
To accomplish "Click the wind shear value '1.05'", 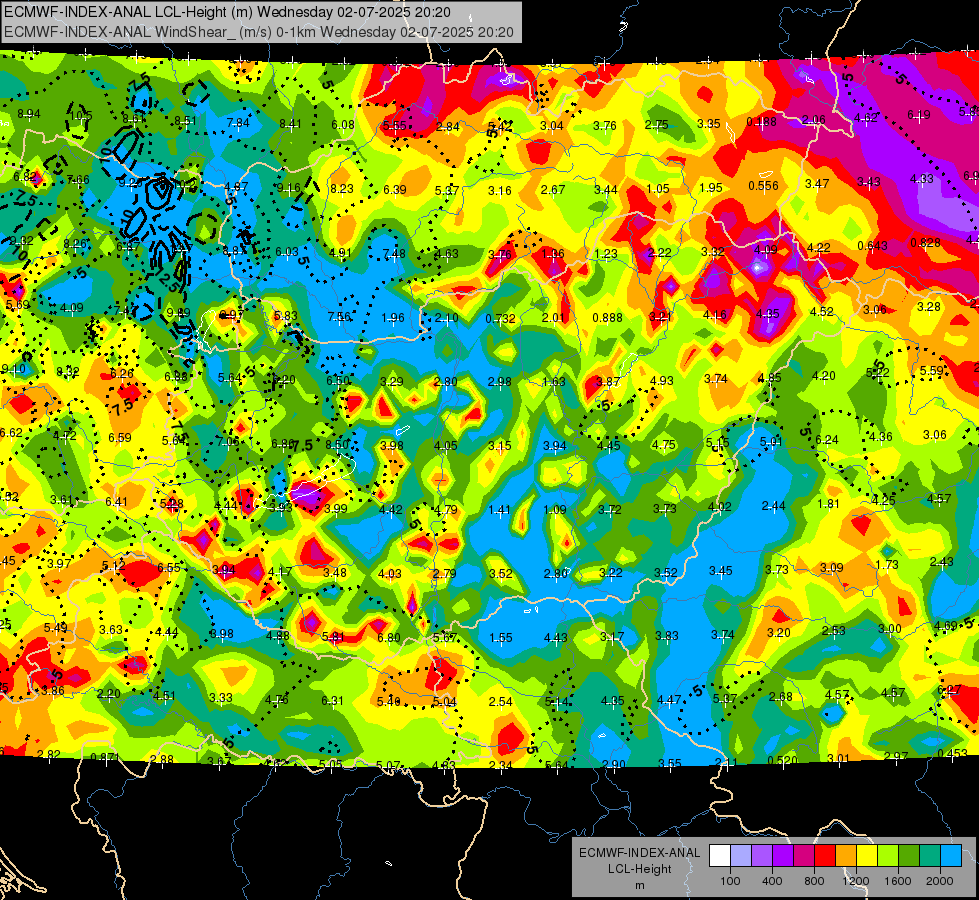I will [x=658, y=189].
